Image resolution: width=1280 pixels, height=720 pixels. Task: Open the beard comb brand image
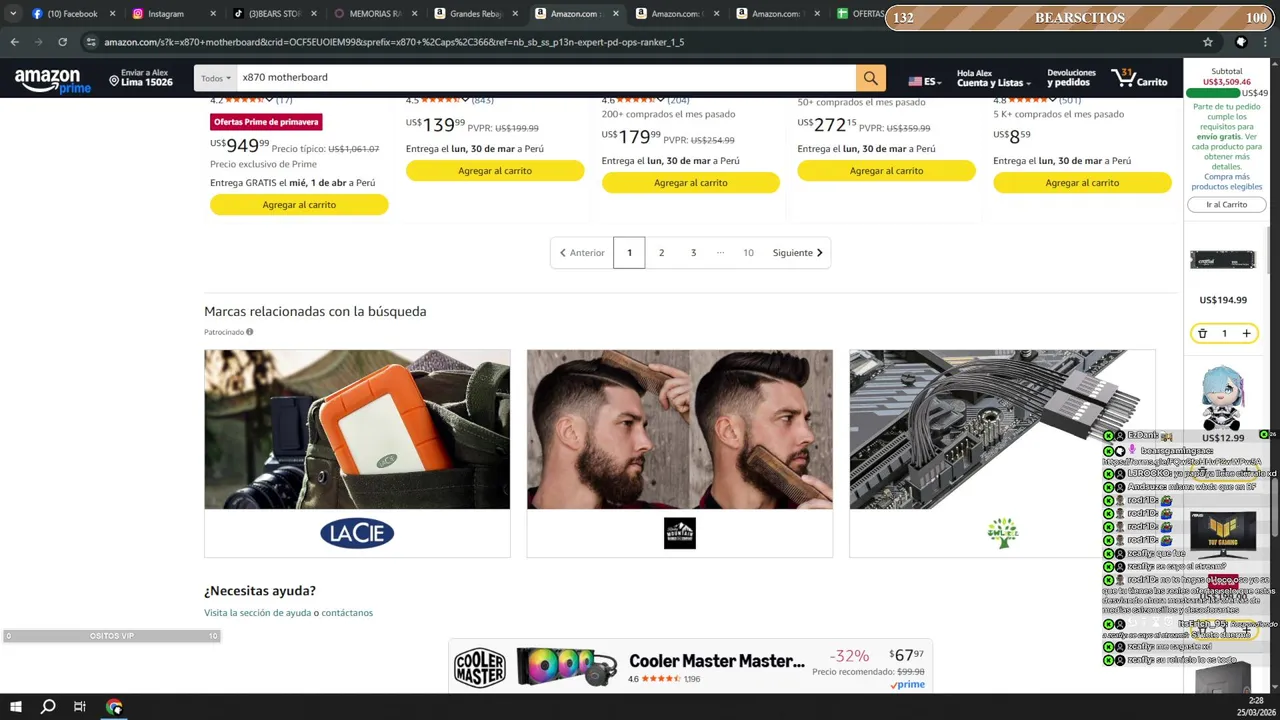679,429
